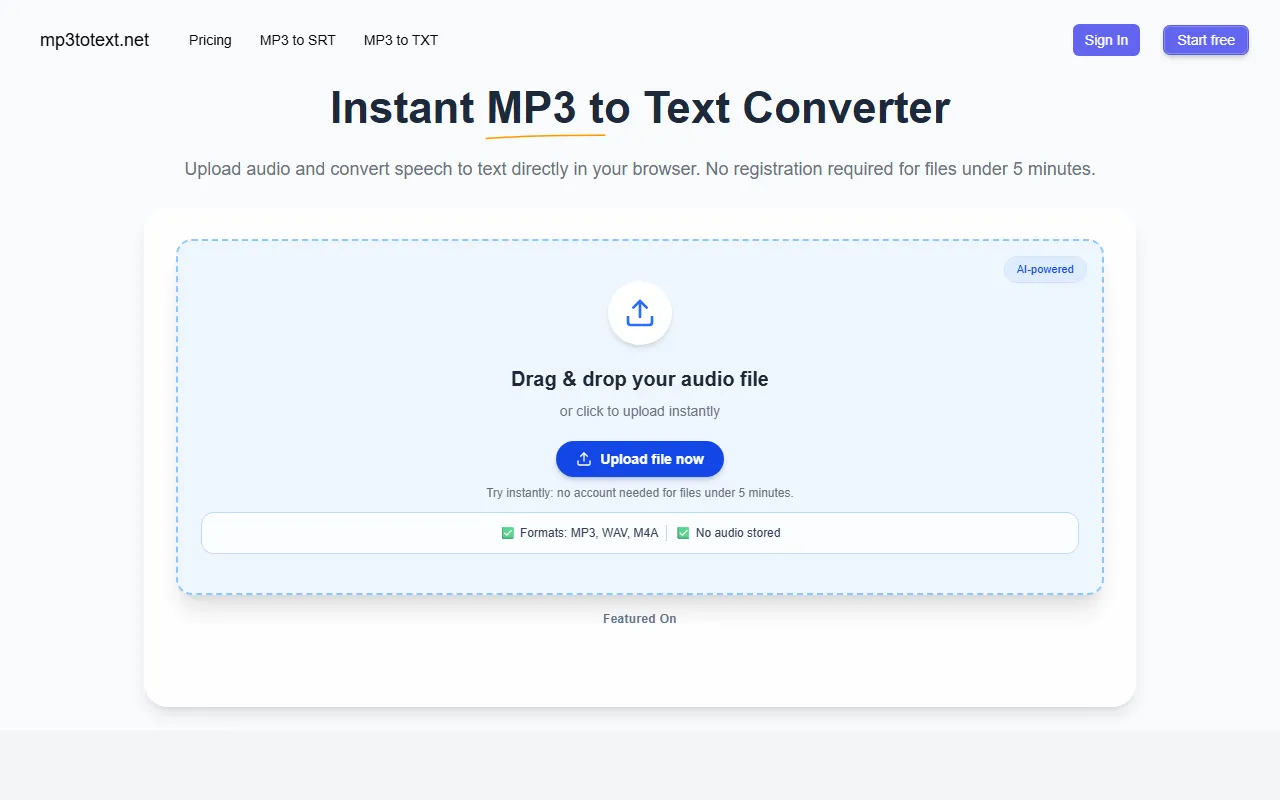The image size is (1280, 800).
Task: Navigate to MP3 to TXT page
Action: click(x=400, y=40)
